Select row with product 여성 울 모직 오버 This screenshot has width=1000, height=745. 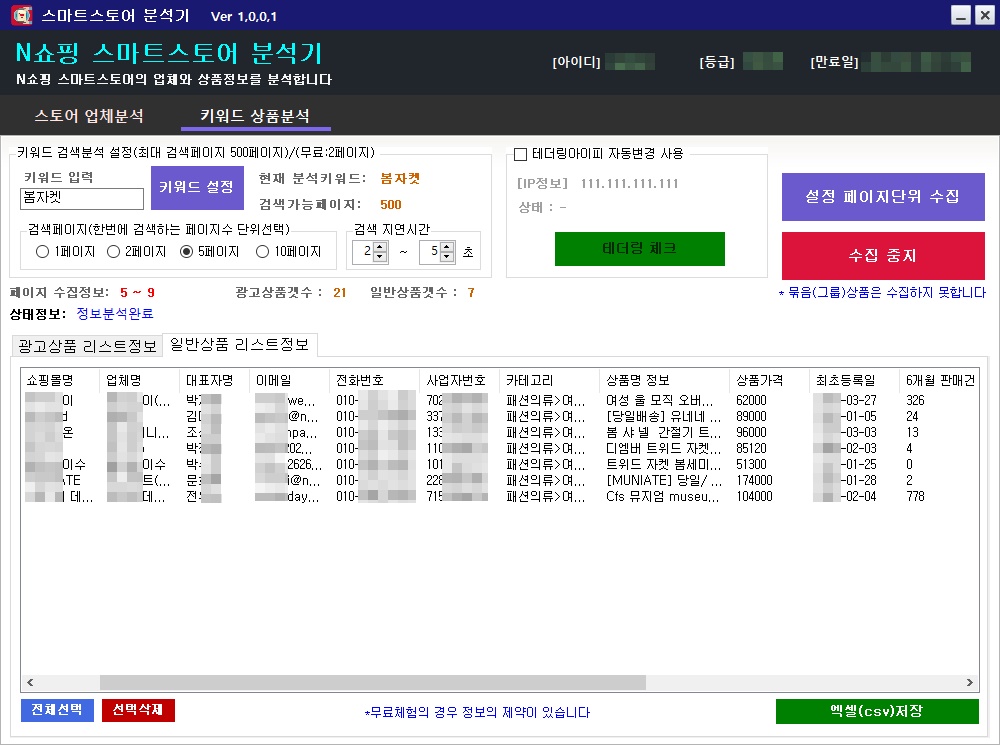(499, 401)
